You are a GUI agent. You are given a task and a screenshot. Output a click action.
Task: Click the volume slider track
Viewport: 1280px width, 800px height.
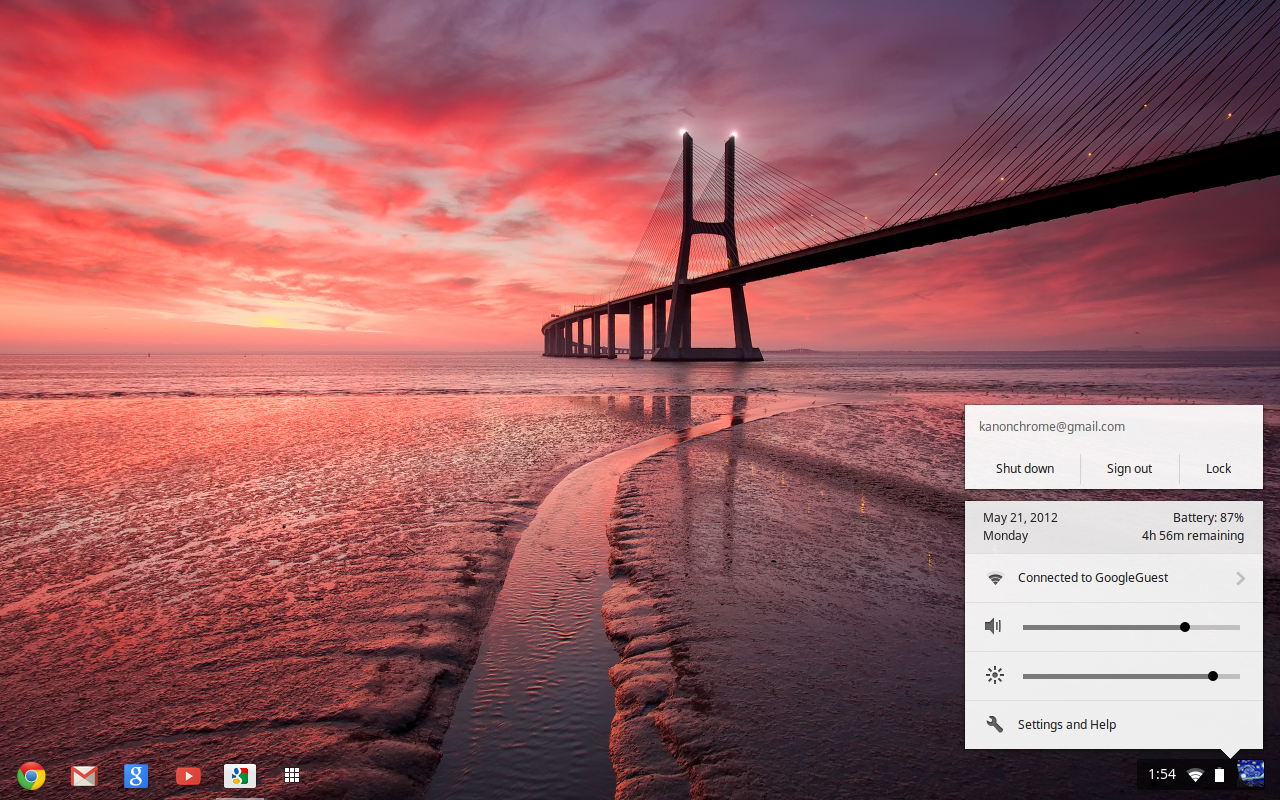1100,628
